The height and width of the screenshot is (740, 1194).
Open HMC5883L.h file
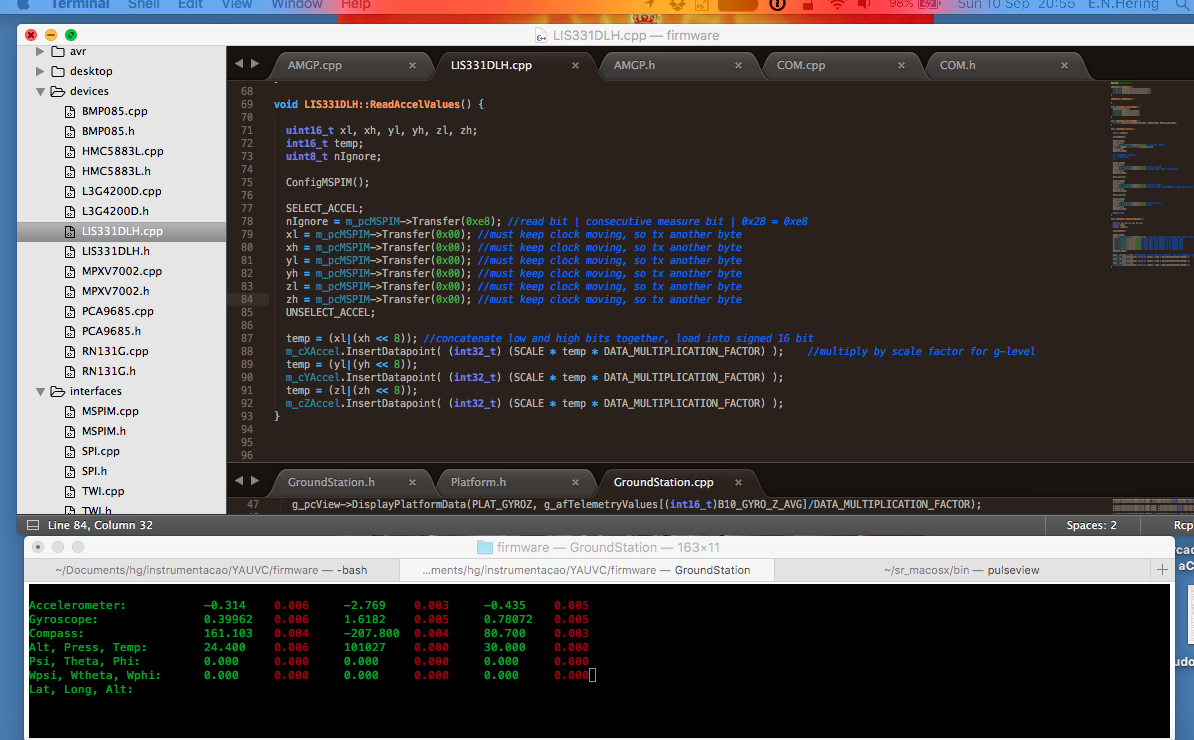(x=117, y=171)
